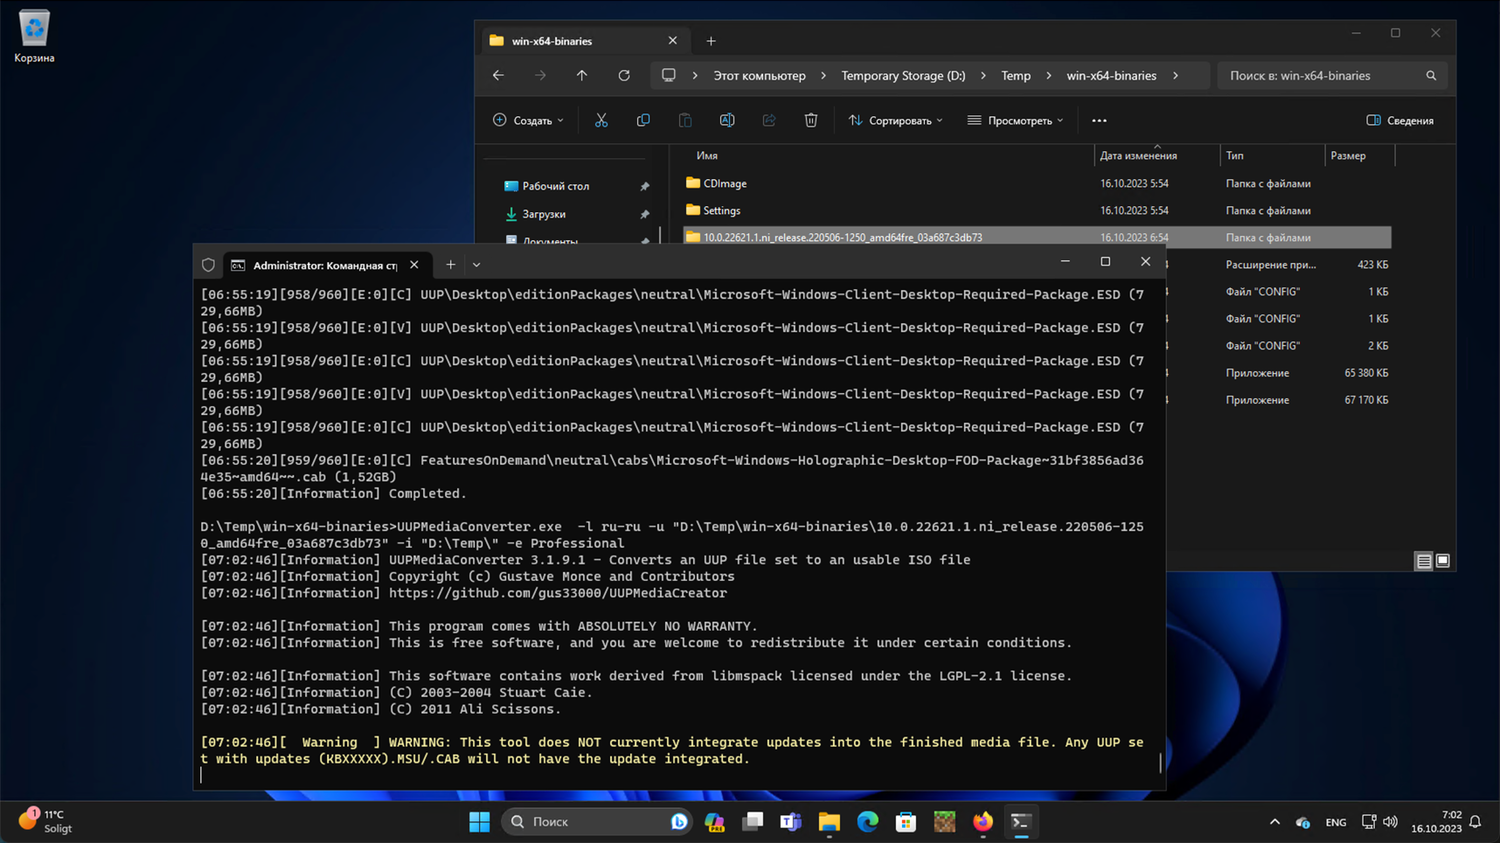Click the search magnifier in Explorer
Viewport: 1500px width, 843px height.
[1431, 75]
